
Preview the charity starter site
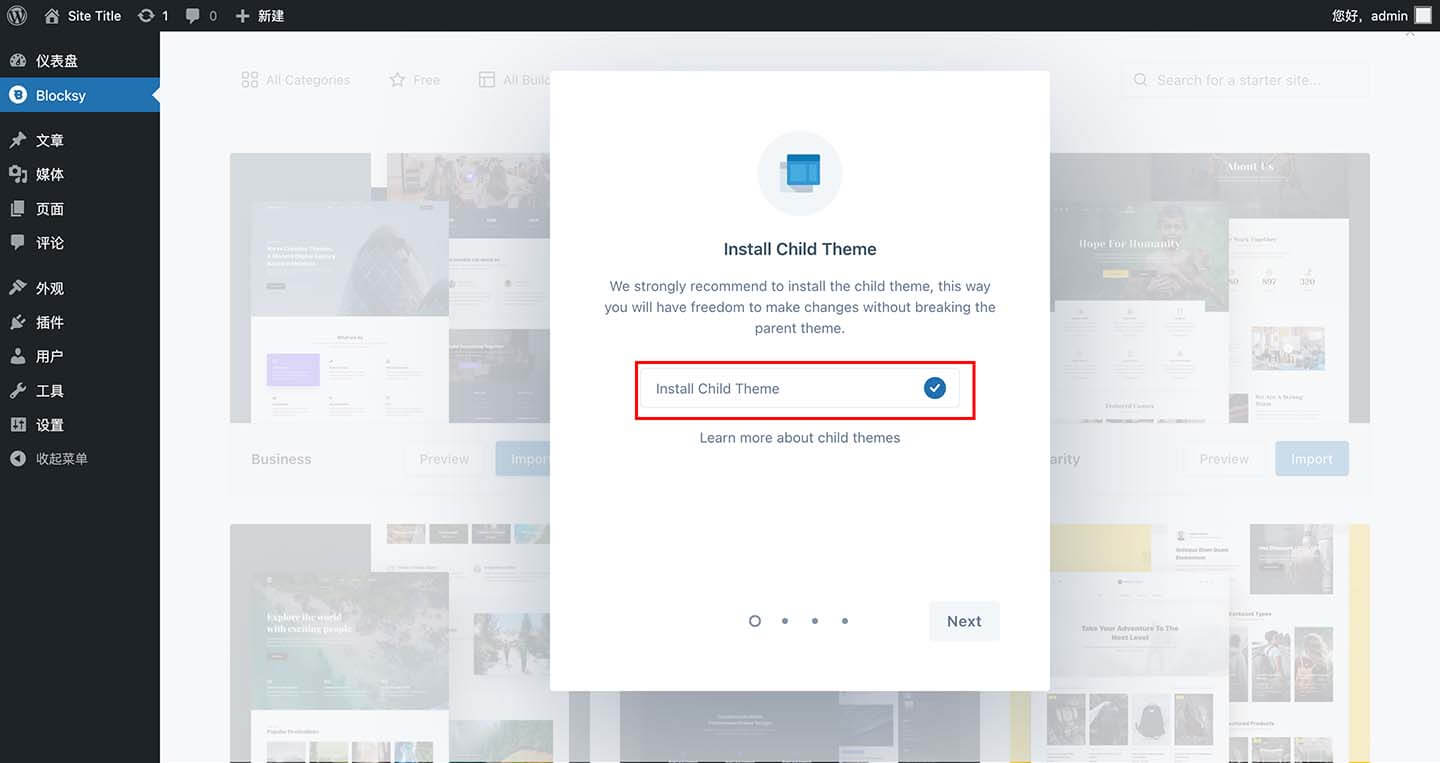click(1224, 459)
